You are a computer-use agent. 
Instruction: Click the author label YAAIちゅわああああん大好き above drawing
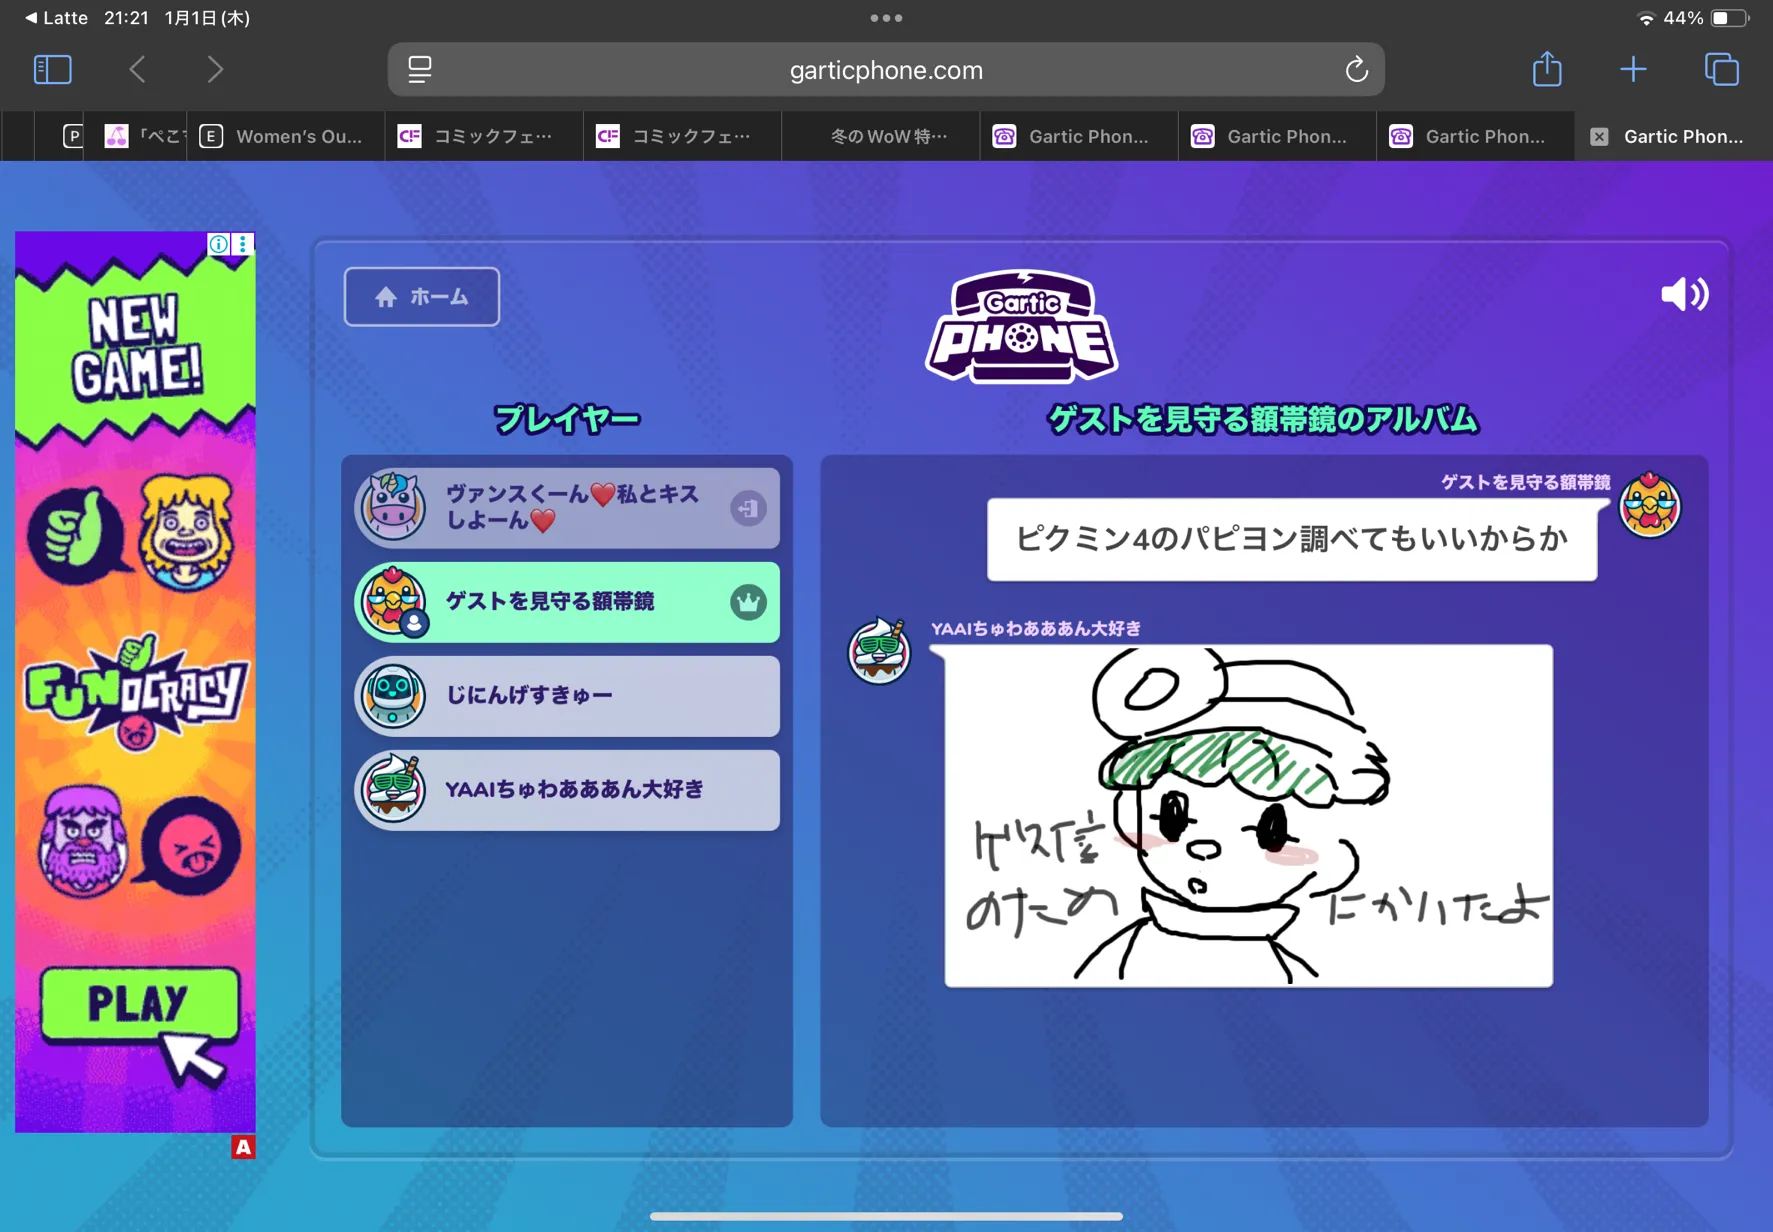pos(1036,629)
